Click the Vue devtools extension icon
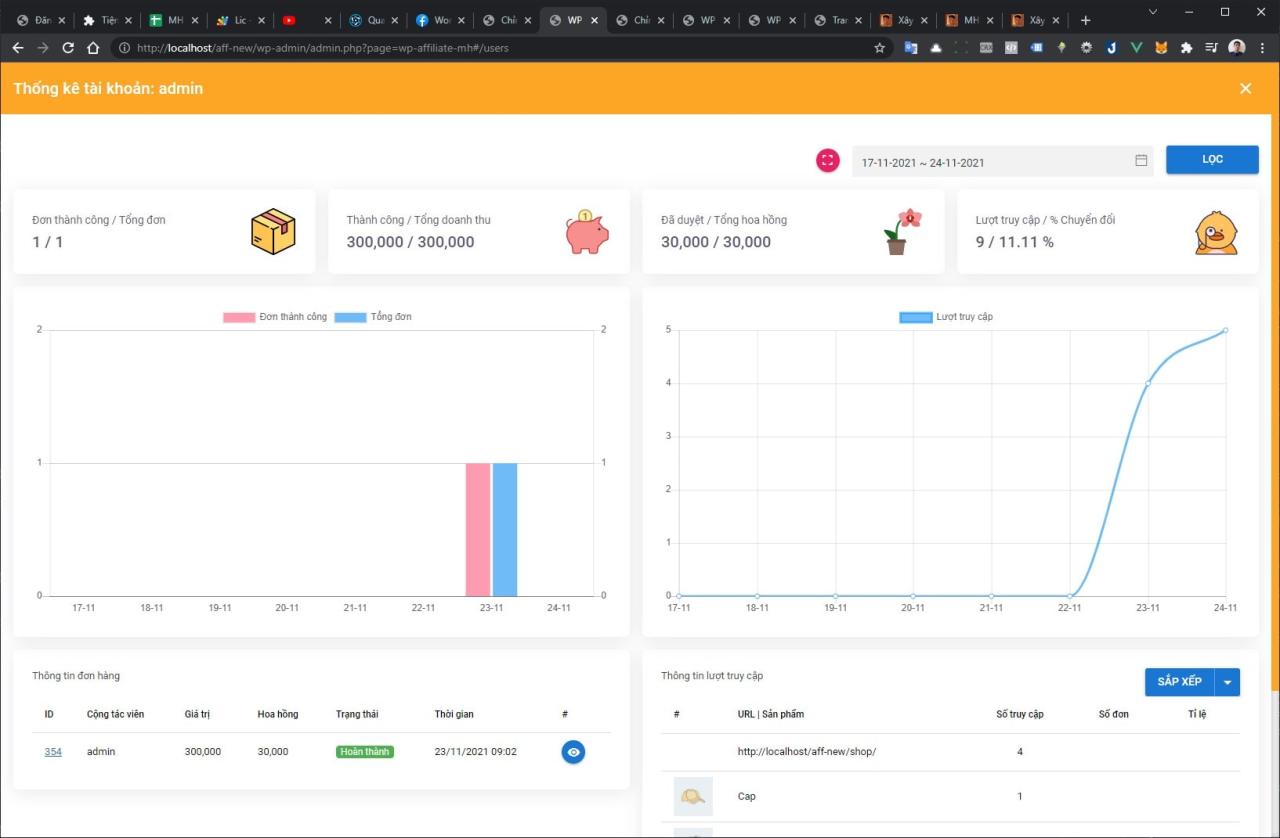Screen dimensions: 1280x838 click(1135, 47)
